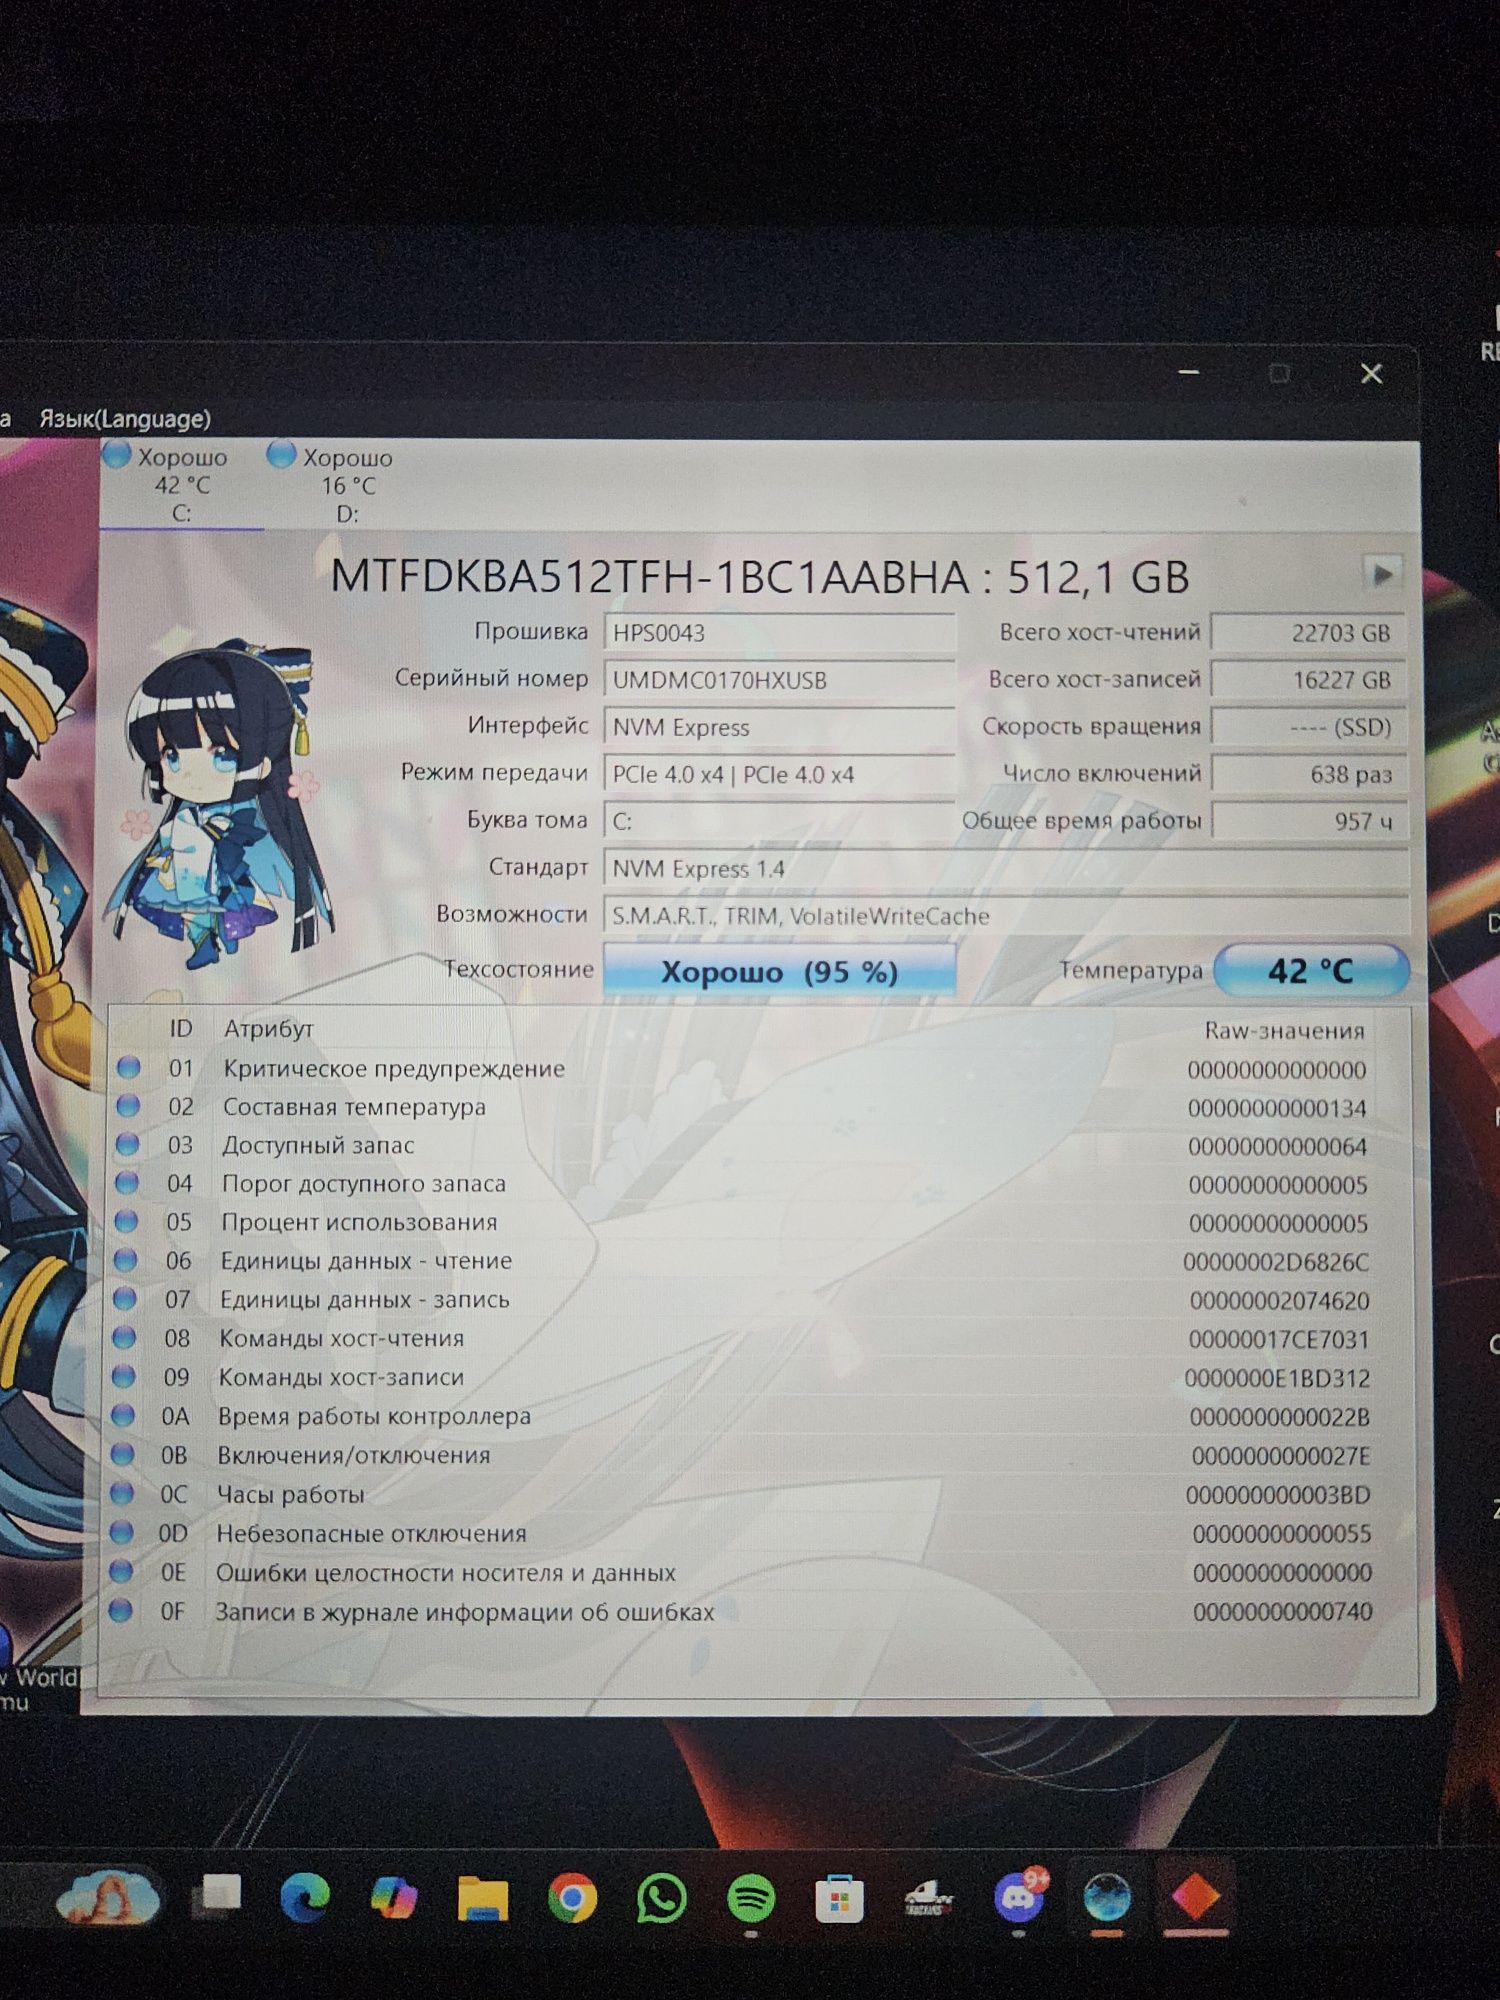The image size is (1500, 2000).
Task: Click the power-on hours value 957 ч
Action: click(x=1309, y=821)
